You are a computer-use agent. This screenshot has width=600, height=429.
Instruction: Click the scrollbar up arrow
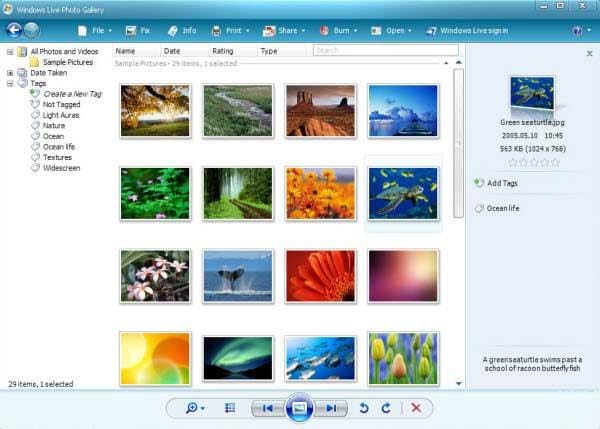pyautogui.click(x=458, y=62)
